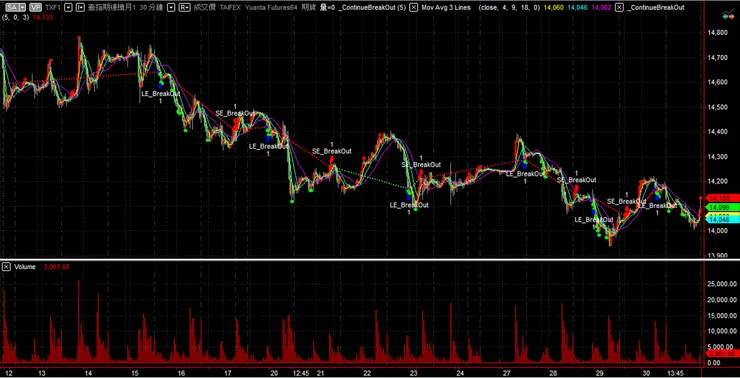Click the 14,300 price axis label
Screen dimensions: 740x378
tap(717, 156)
